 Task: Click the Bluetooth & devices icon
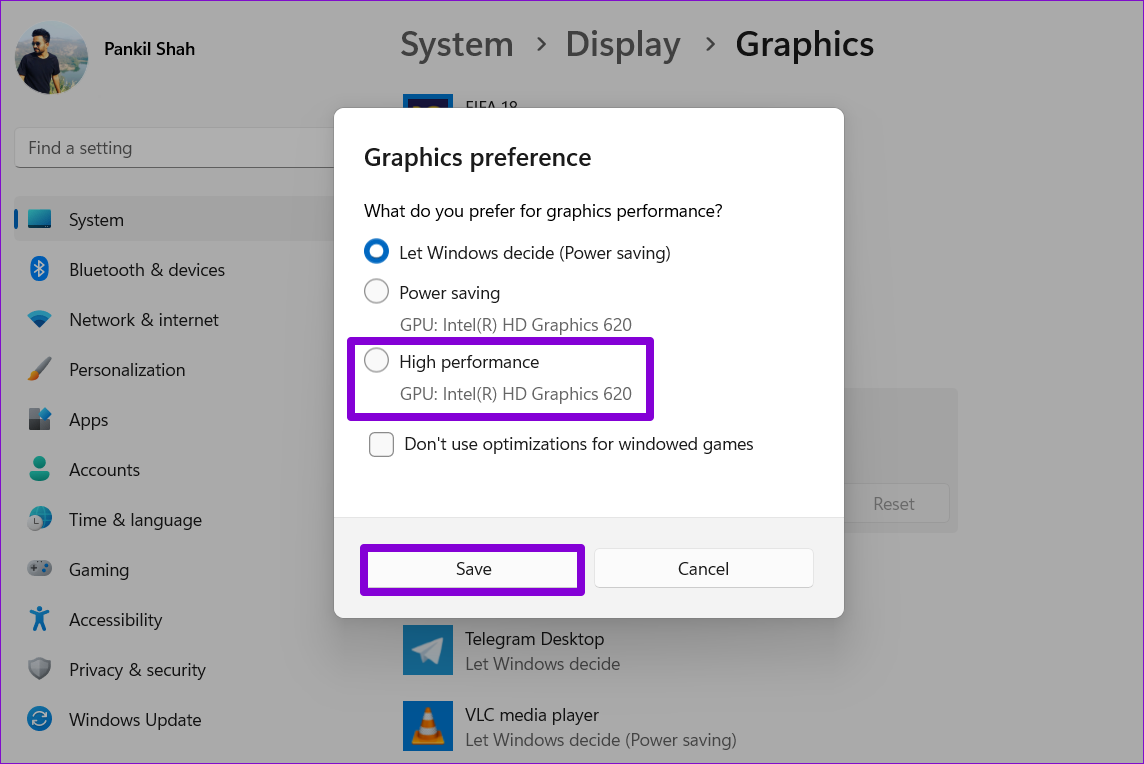[40, 269]
